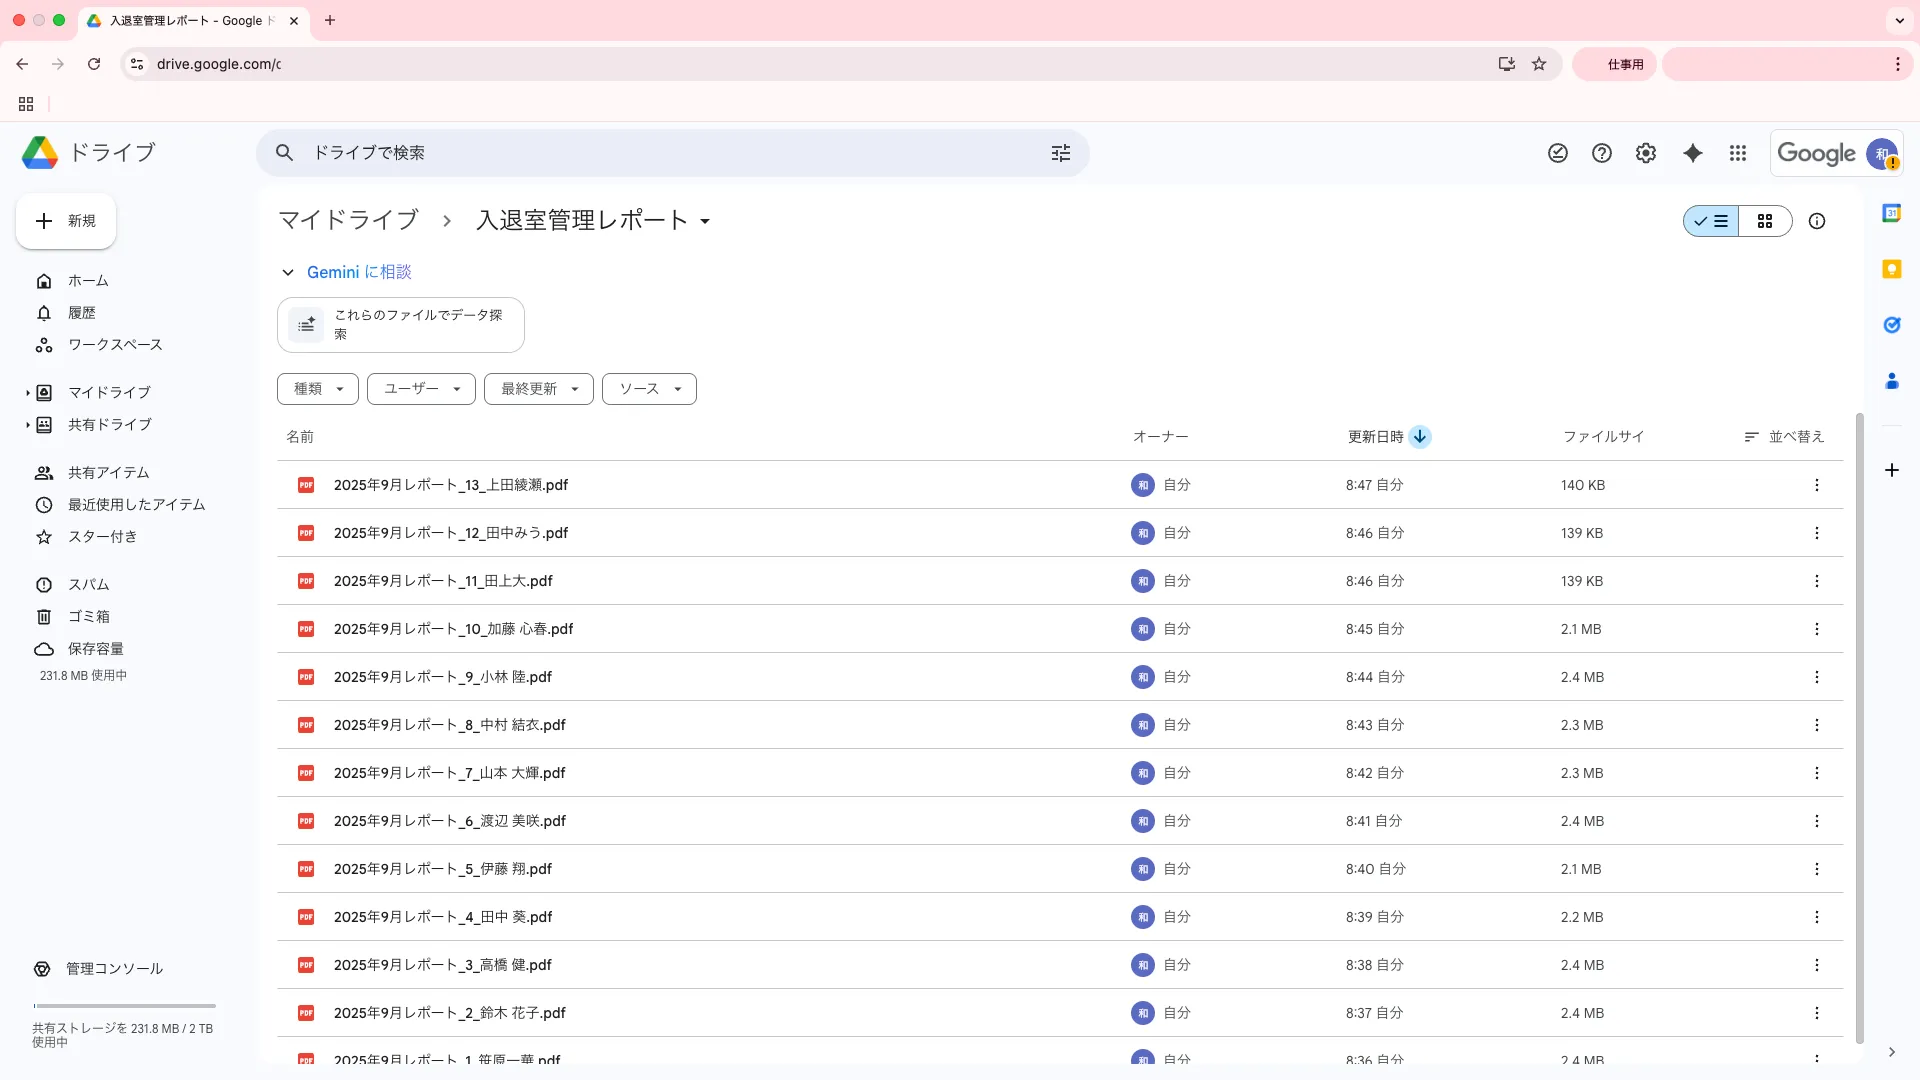Open the Drive settings gear icon
Screen dimensions: 1920x1080
[x=1646, y=153]
